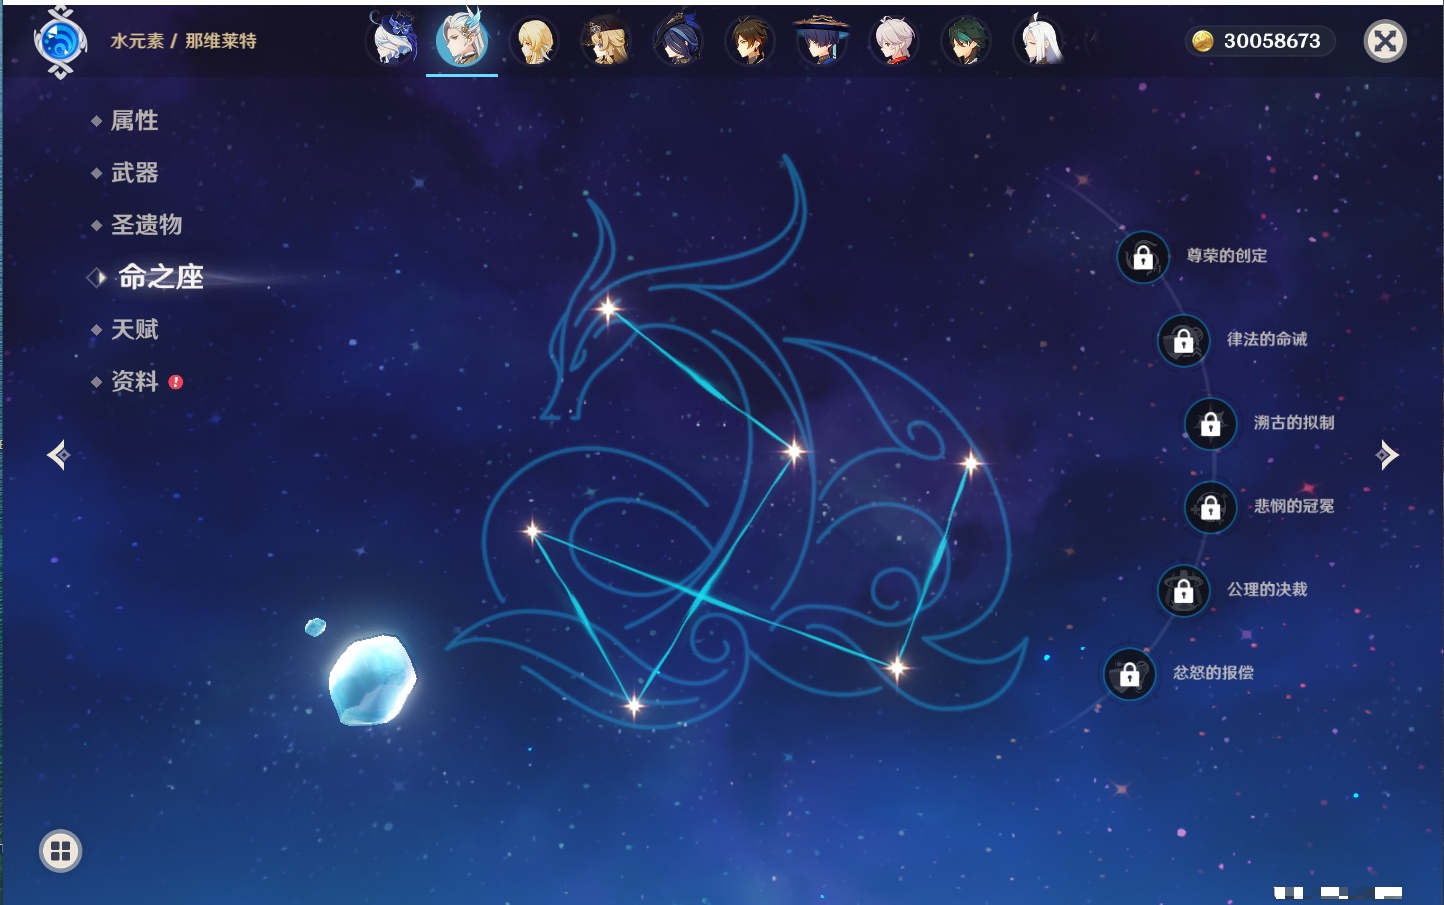Select Clorinde's avatar with tricorne hat
Image resolution: width=1444 pixels, height=905 pixels.
(677, 40)
